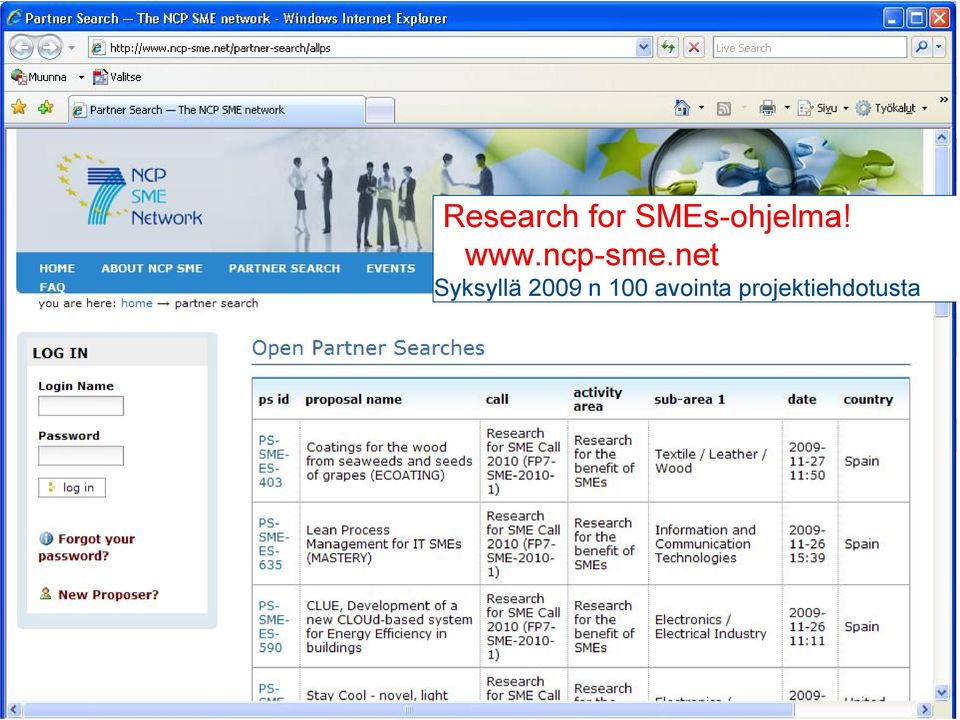Image resolution: width=960 pixels, height=720 pixels.
Task: Follow the home breadcrumb link
Action: tap(137, 303)
